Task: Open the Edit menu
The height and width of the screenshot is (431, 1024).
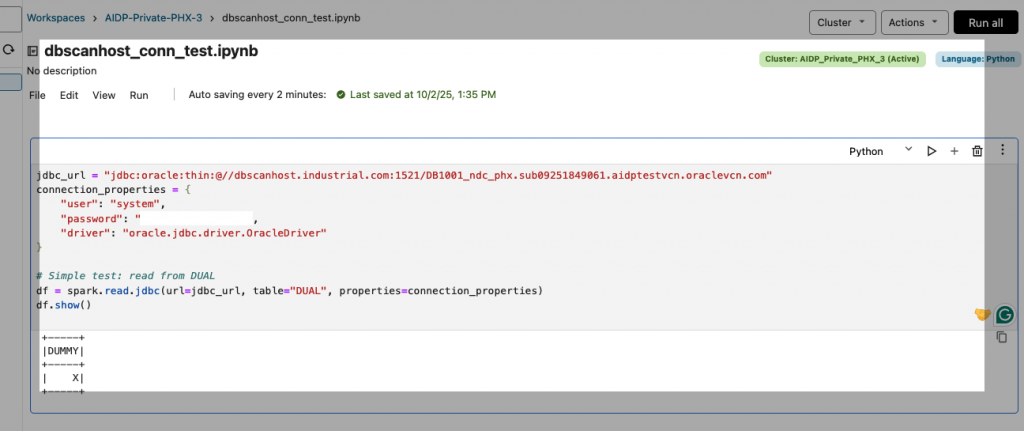Action: coord(69,95)
